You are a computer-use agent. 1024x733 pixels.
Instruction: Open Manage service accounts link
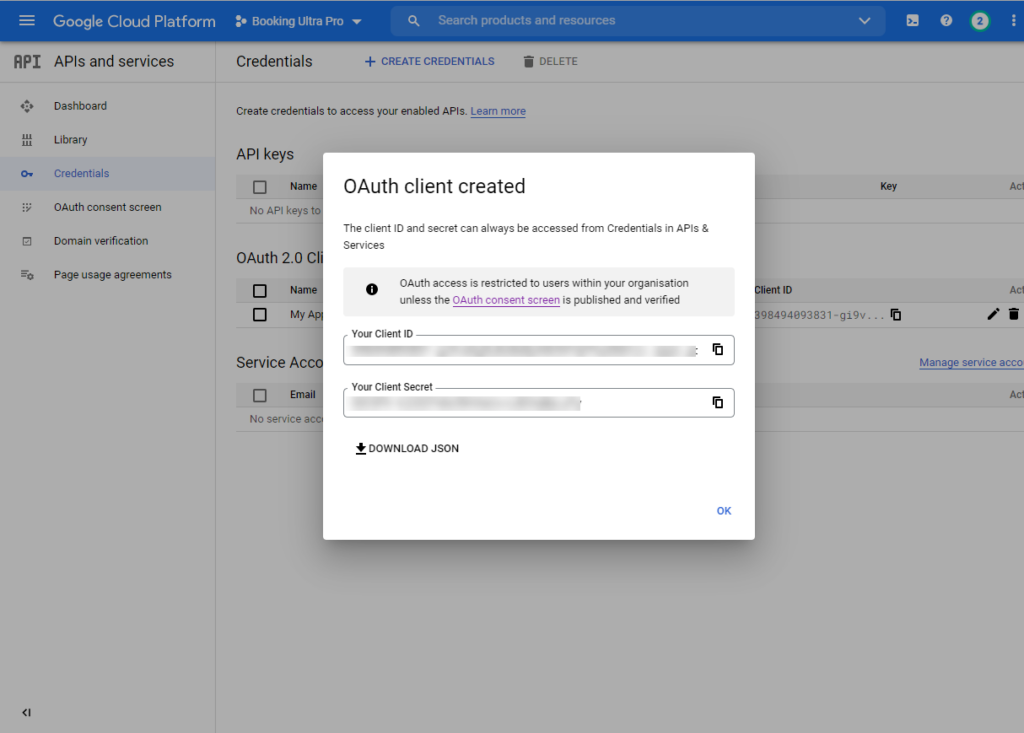coord(971,363)
